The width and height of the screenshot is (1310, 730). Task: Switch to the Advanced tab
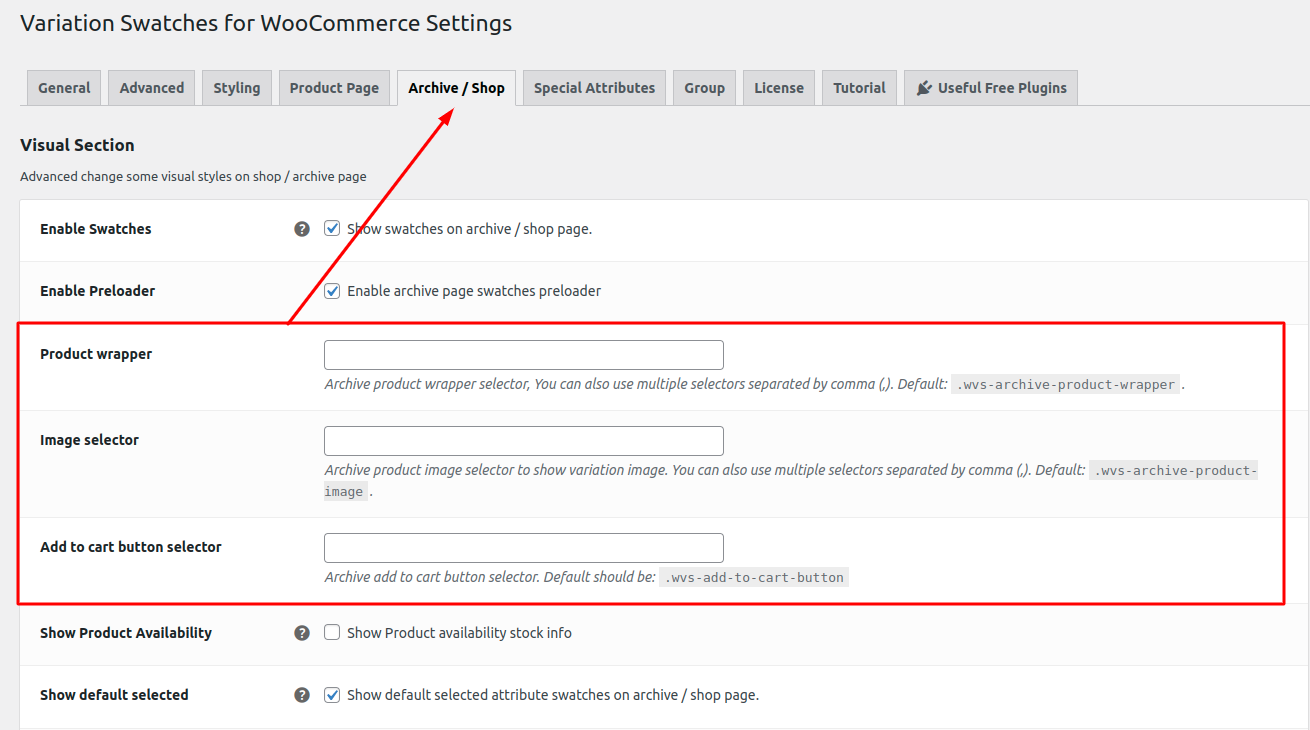pos(152,88)
